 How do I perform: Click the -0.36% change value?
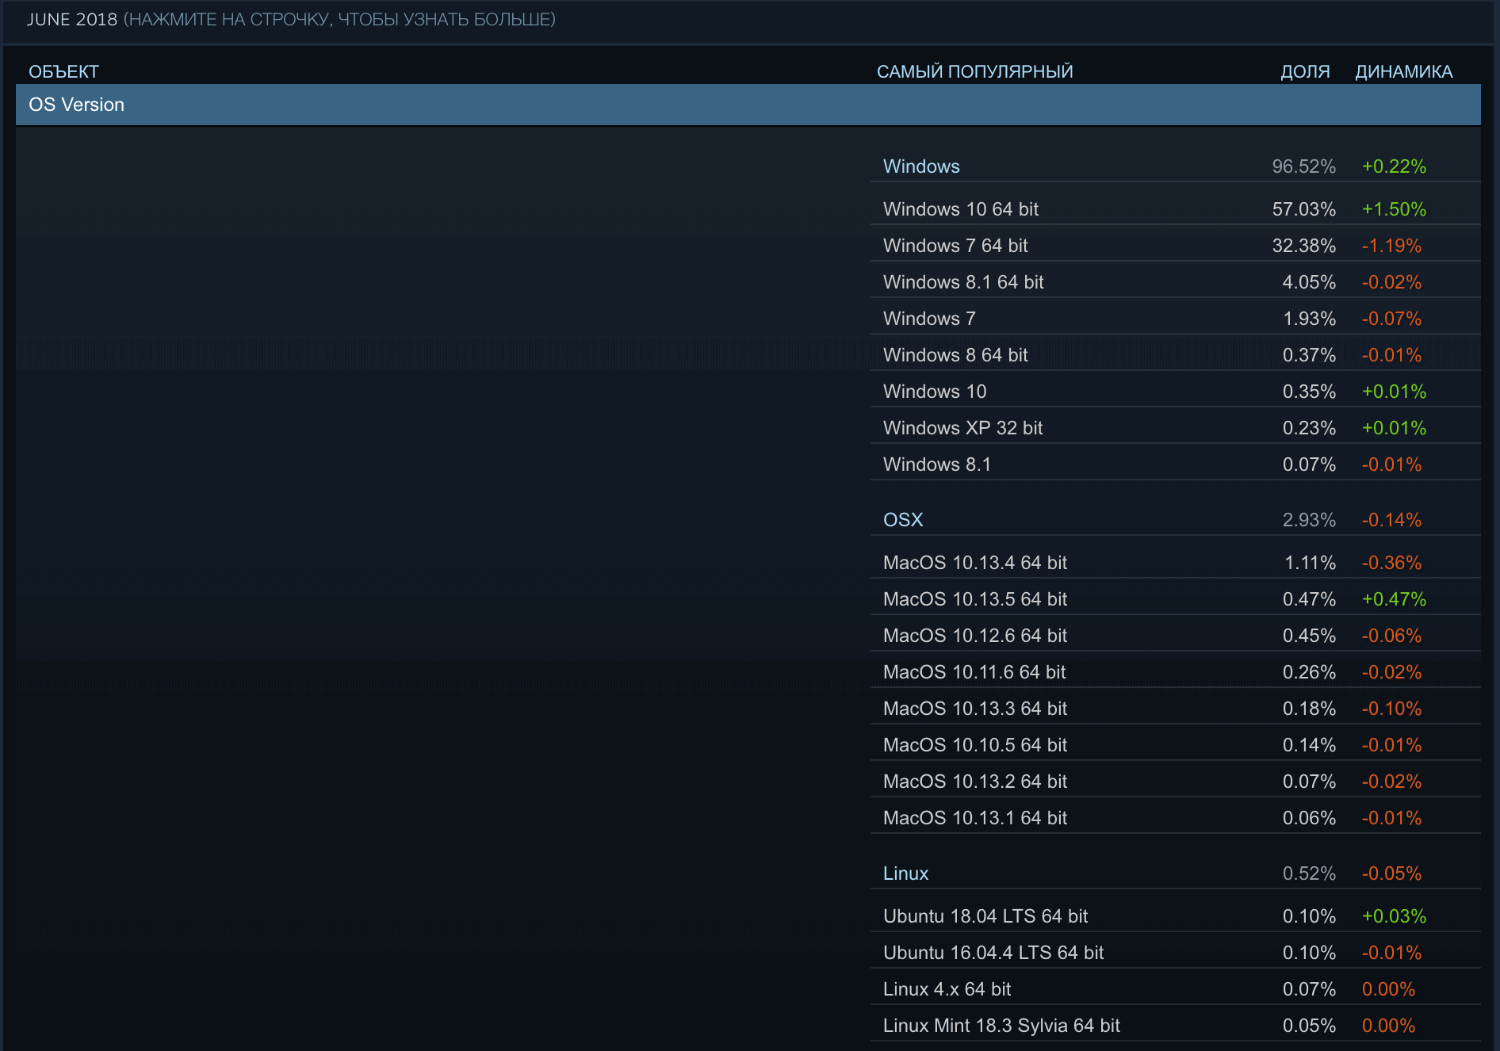1392,563
